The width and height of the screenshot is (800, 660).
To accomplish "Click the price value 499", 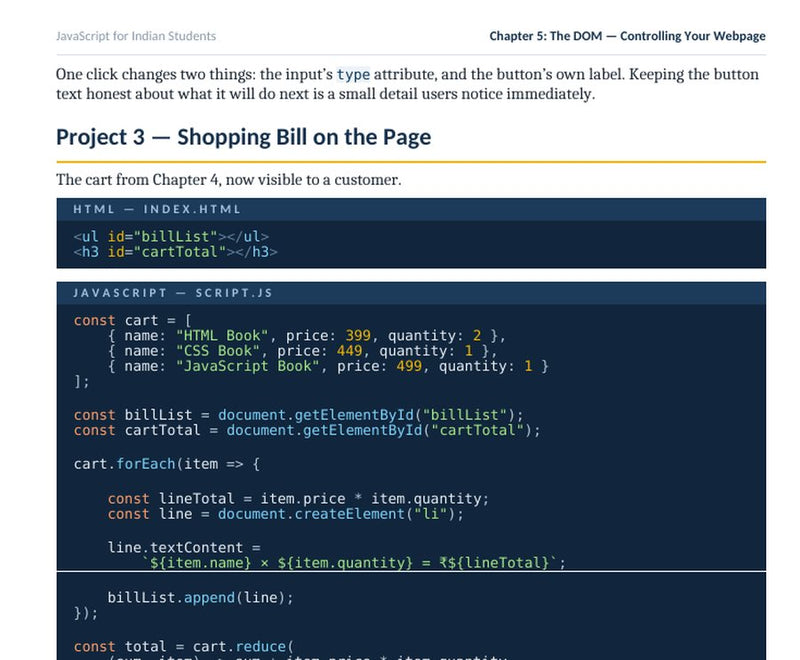I will pyautogui.click(x=409, y=366).
